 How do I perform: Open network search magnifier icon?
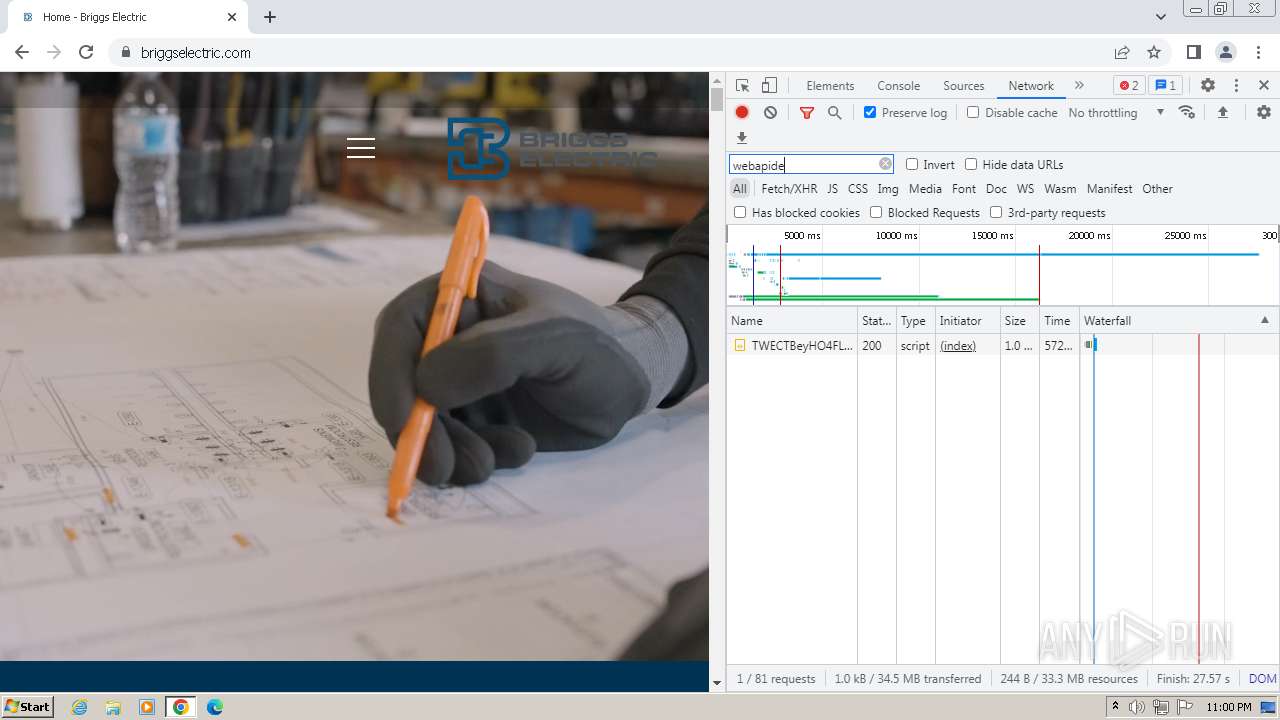tap(835, 113)
